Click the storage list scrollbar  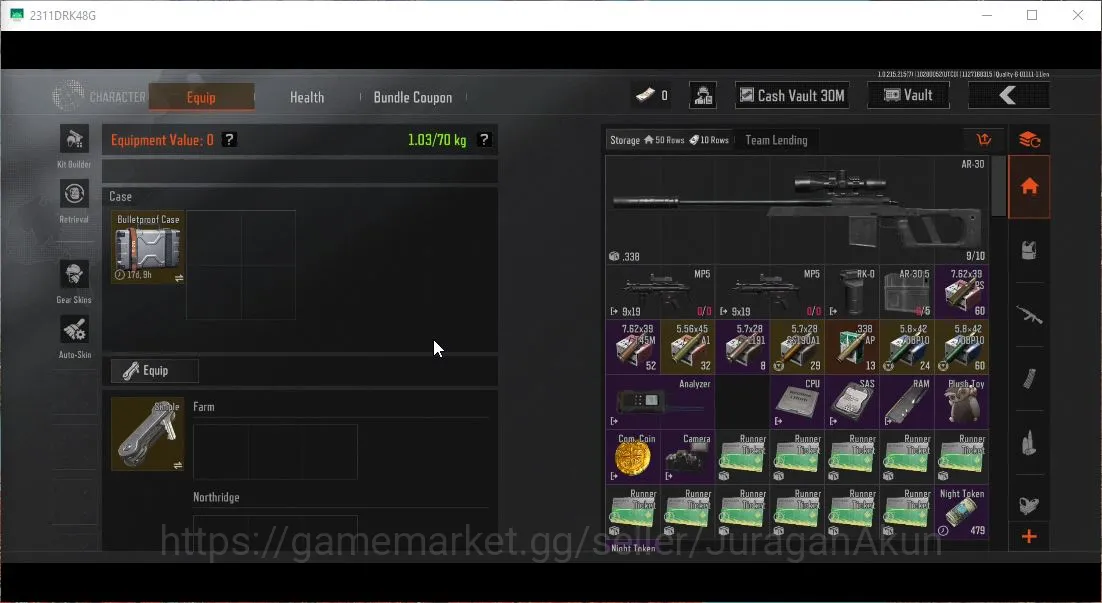click(998, 186)
